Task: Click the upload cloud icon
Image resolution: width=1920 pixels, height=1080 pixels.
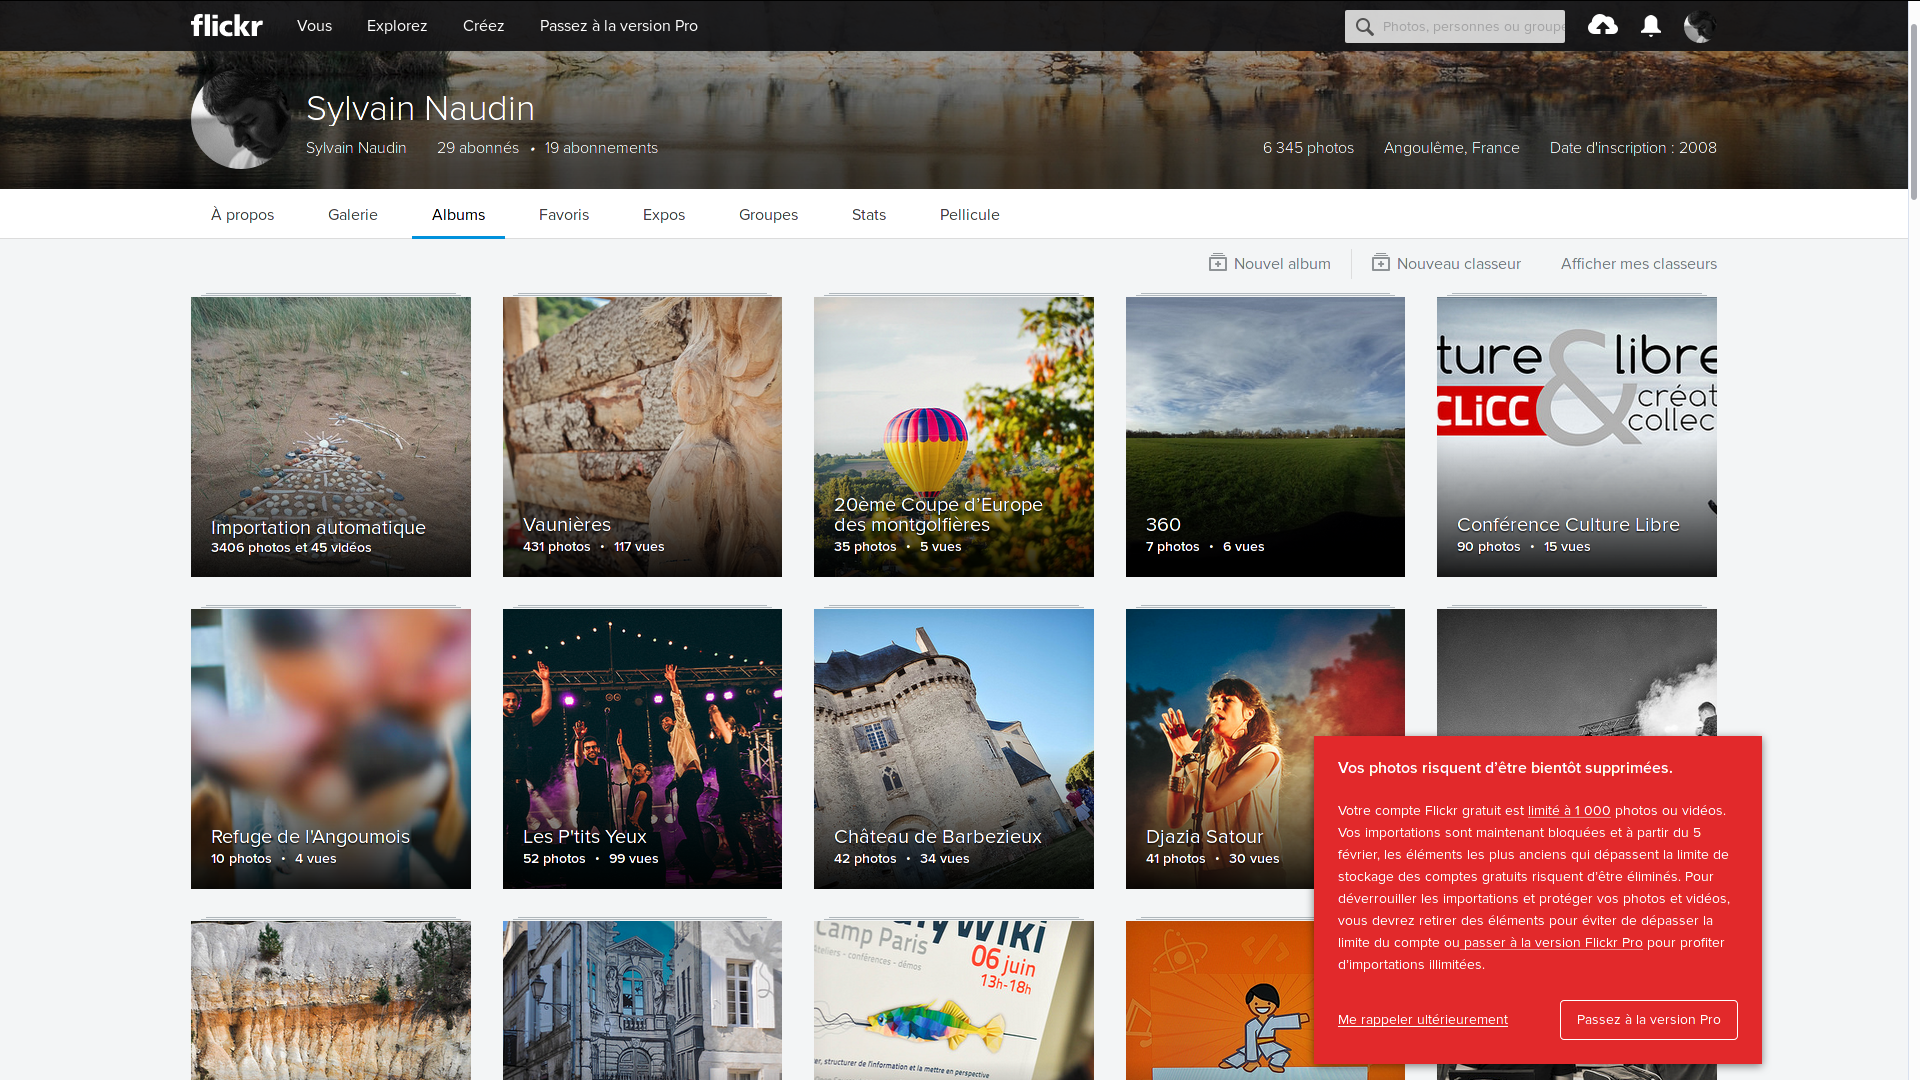Action: [x=1602, y=25]
